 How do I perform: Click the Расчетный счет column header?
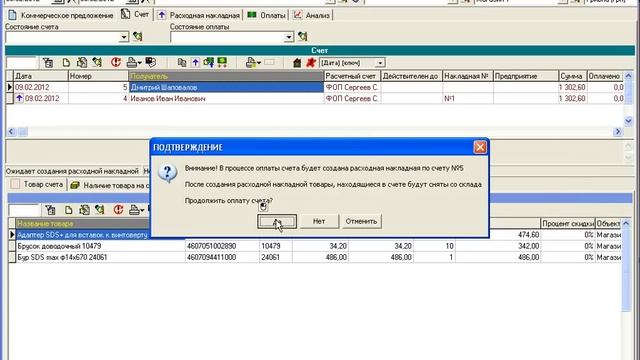352,76
